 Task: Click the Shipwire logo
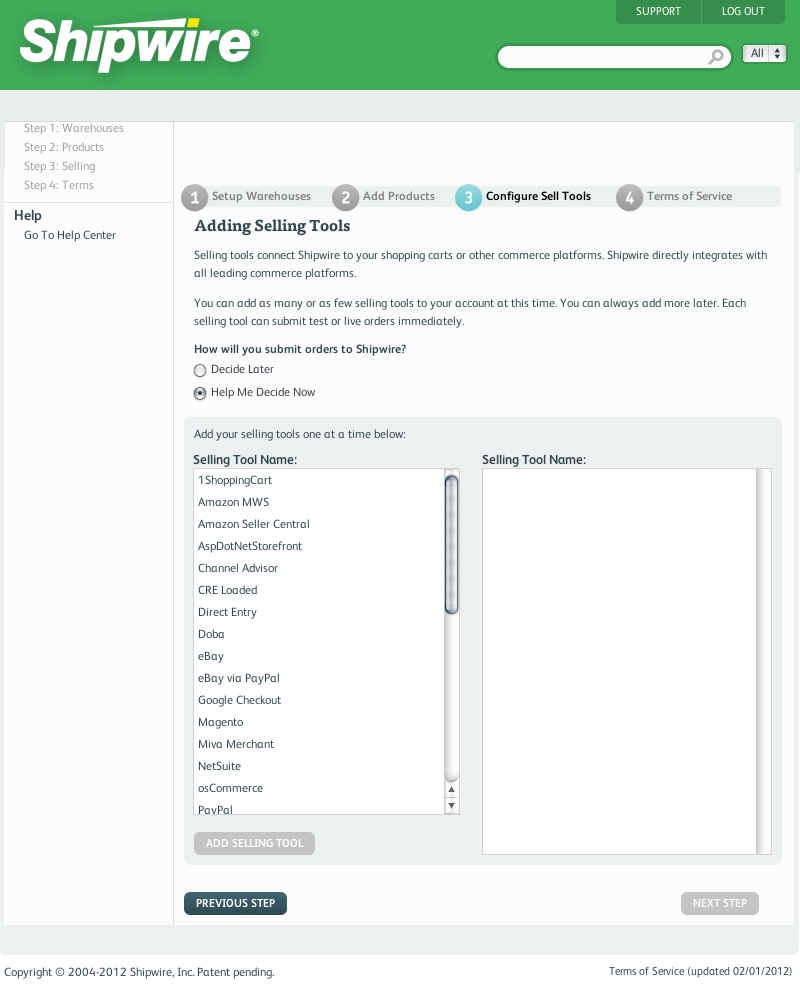[x=135, y=42]
